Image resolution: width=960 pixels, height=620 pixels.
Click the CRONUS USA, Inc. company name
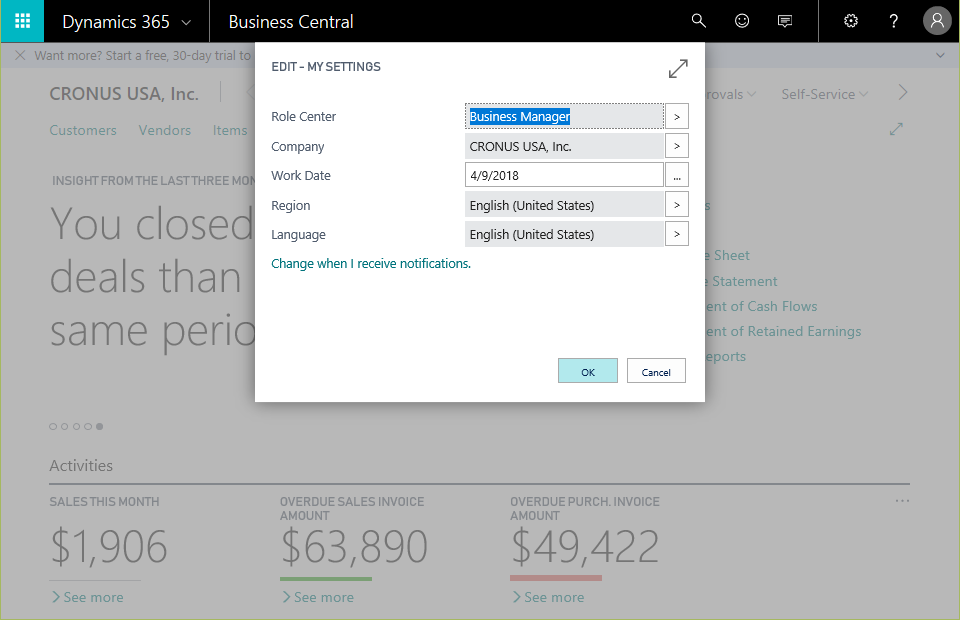[x=124, y=94]
